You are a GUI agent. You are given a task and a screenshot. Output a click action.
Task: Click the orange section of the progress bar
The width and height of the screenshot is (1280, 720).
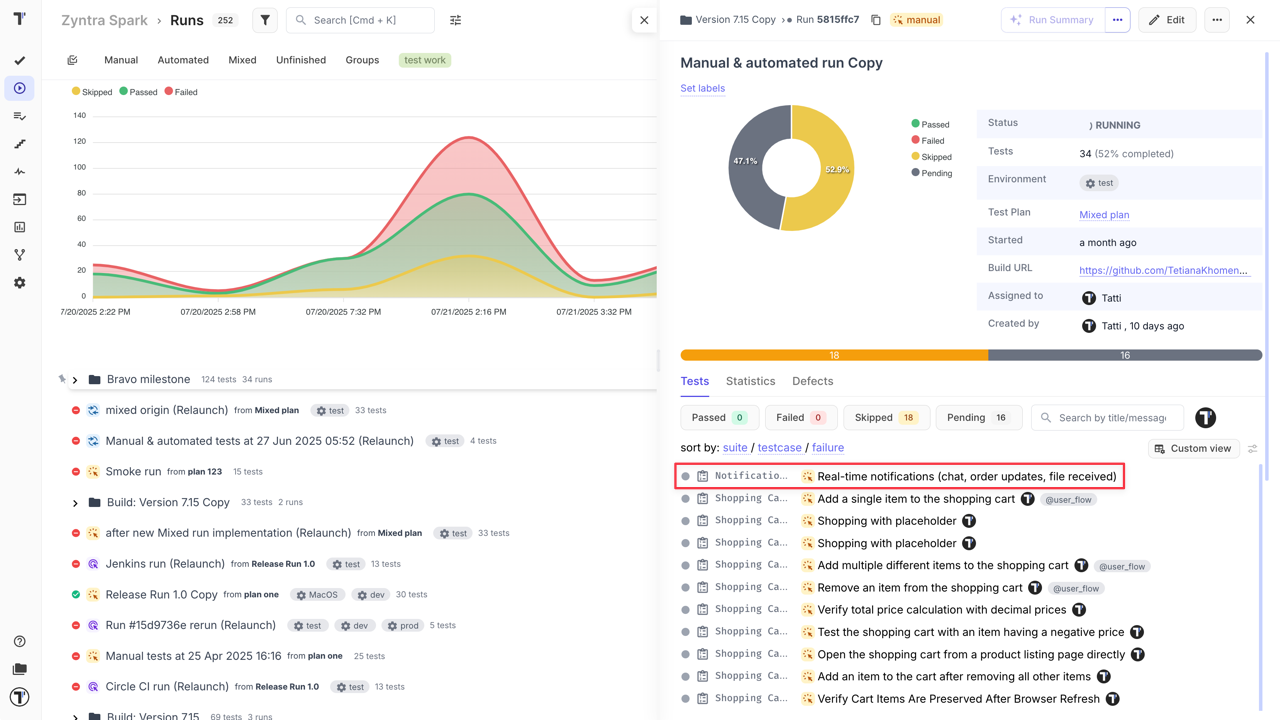pos(834,354)
